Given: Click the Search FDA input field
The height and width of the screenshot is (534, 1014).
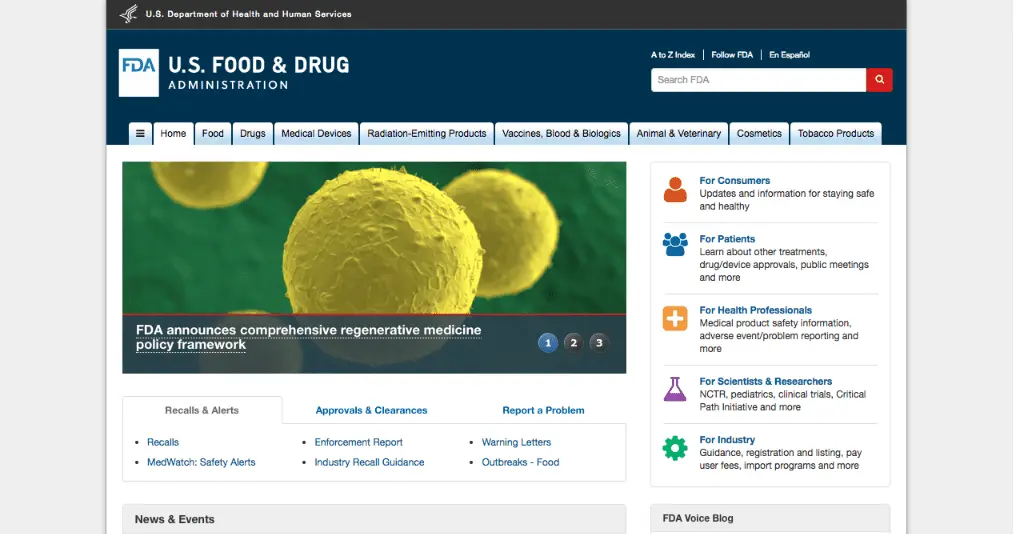Looking at the screenshot, I should point(758,80).
